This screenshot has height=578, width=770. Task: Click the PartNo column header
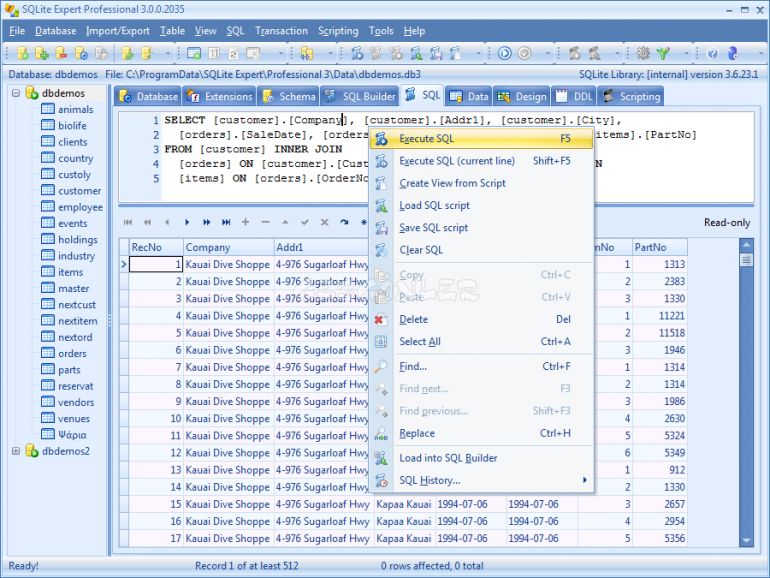click(x=660, y=247)
